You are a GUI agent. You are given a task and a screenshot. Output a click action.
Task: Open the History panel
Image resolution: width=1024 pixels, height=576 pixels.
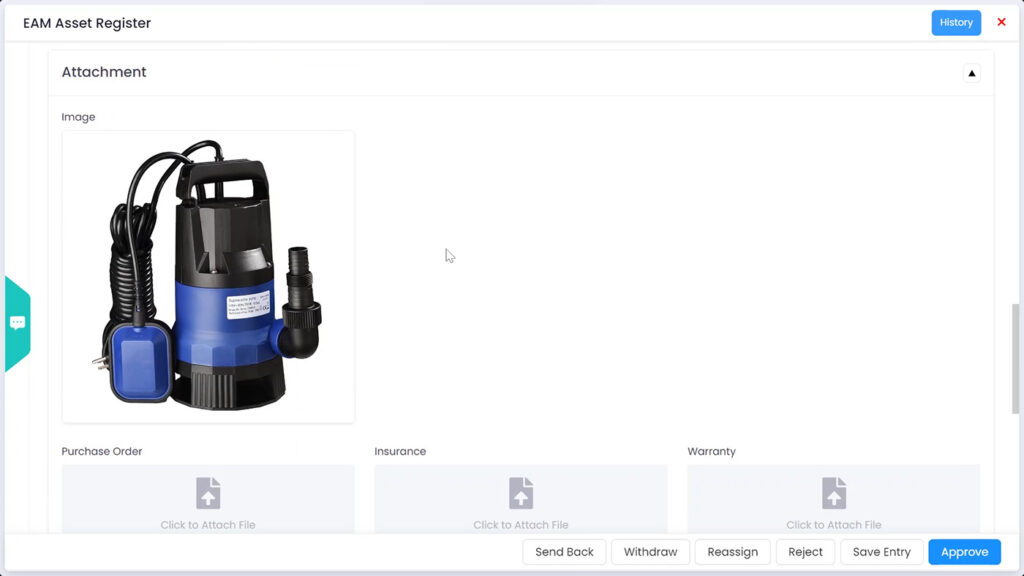(955, 23)
